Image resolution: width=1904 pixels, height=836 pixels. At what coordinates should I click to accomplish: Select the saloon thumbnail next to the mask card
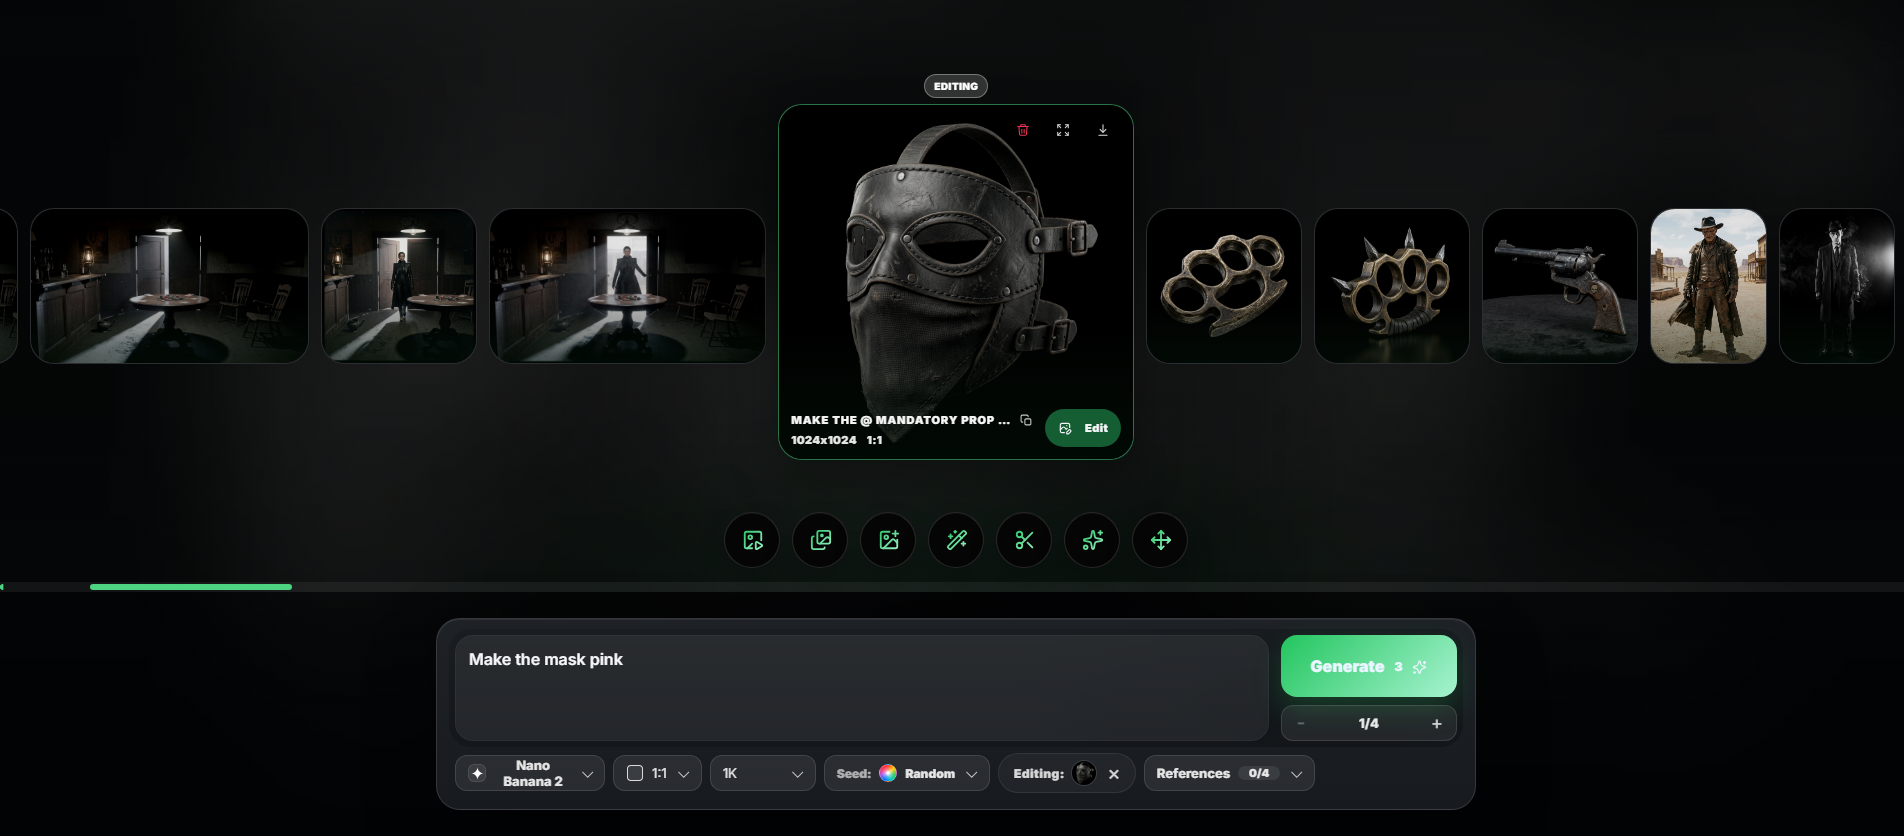627,286
